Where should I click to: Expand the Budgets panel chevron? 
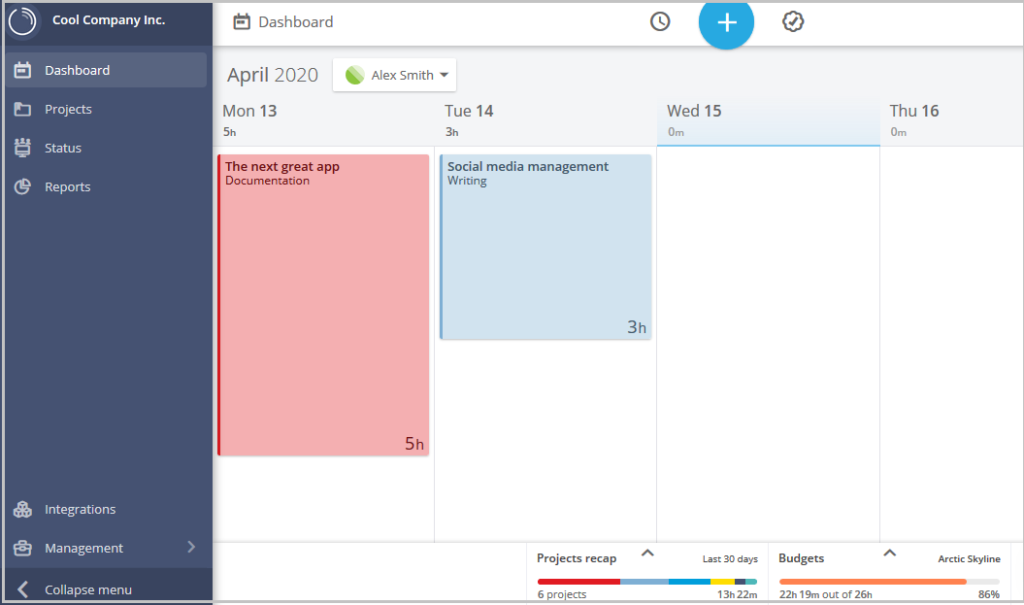click(x=889, y=553)
